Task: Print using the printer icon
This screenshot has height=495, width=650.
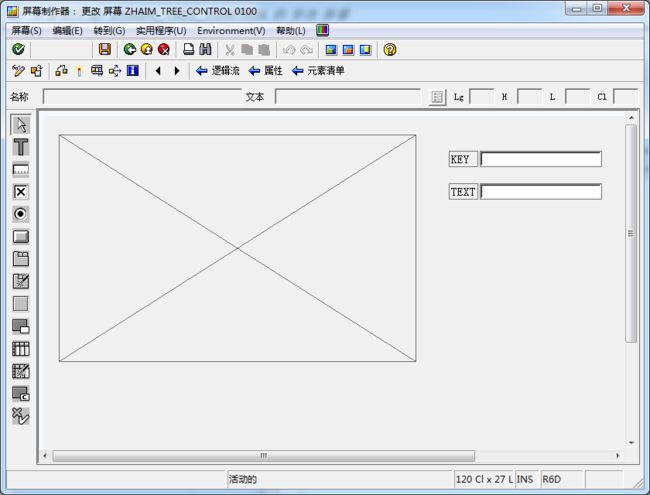Action: [x=189, y=50]
